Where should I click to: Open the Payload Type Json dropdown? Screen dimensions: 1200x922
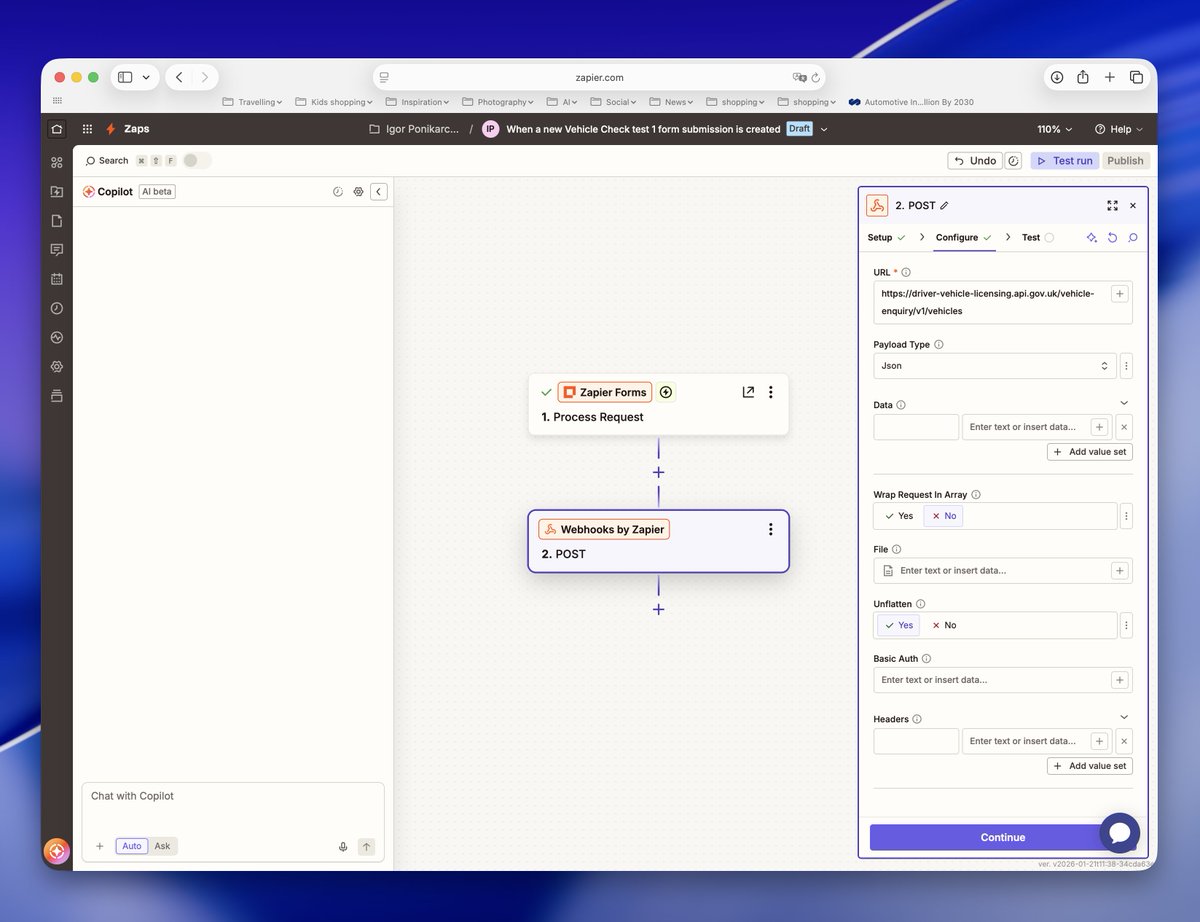pos(995,366)
